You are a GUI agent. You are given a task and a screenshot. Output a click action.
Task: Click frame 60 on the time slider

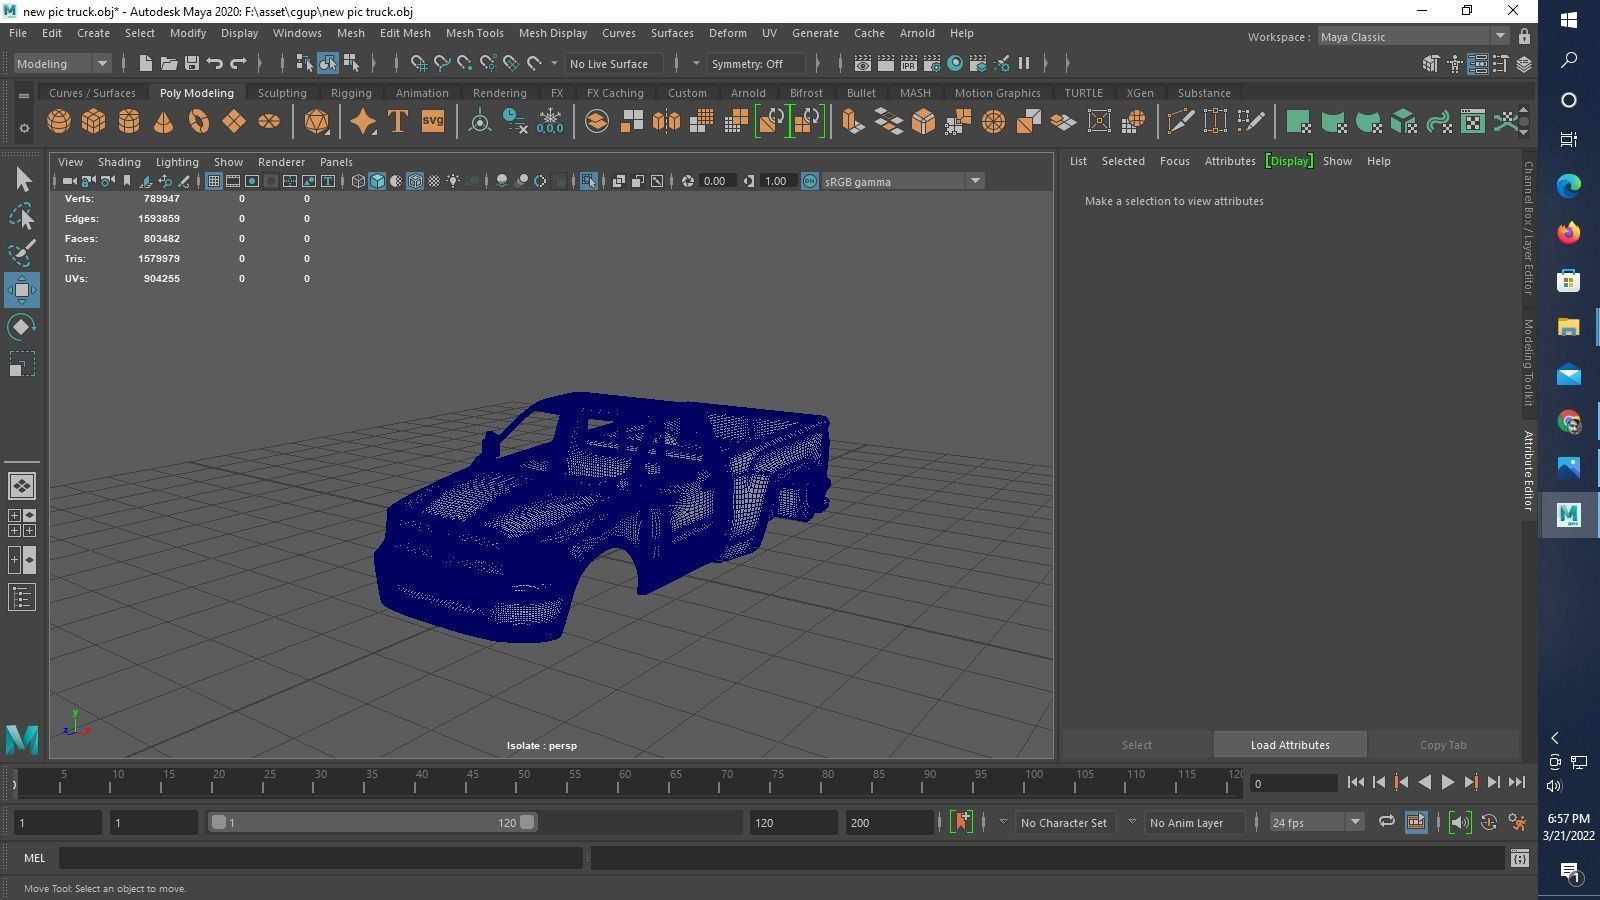pyautogui.click(x=625, y=781)
